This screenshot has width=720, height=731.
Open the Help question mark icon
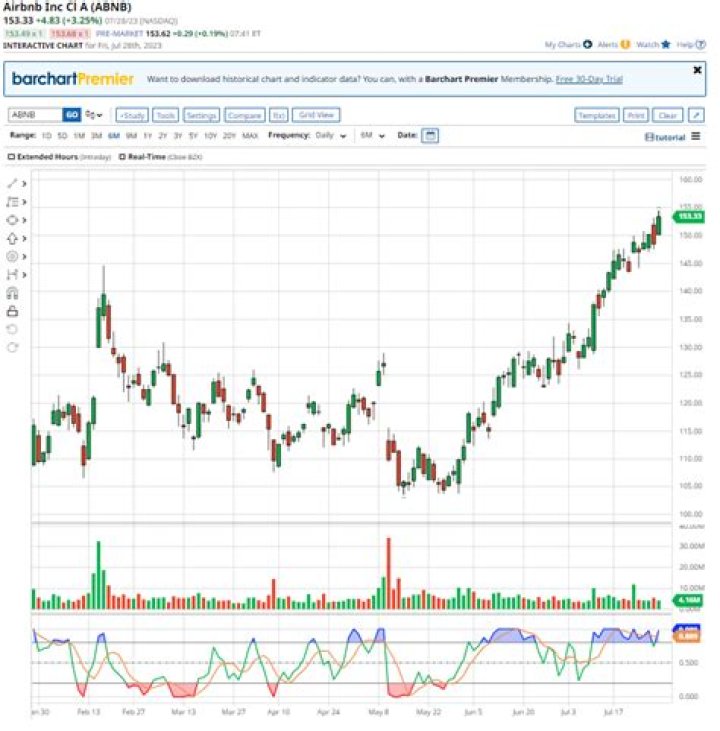click(700, 44)
